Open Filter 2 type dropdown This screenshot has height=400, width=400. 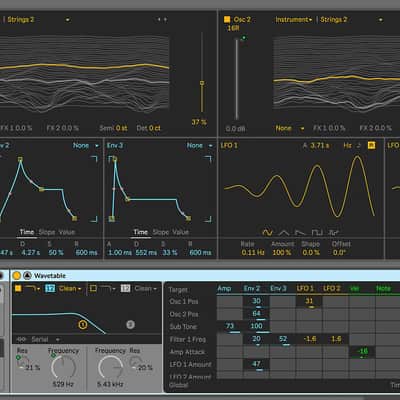pyautogui.click(x=108, y=288)
